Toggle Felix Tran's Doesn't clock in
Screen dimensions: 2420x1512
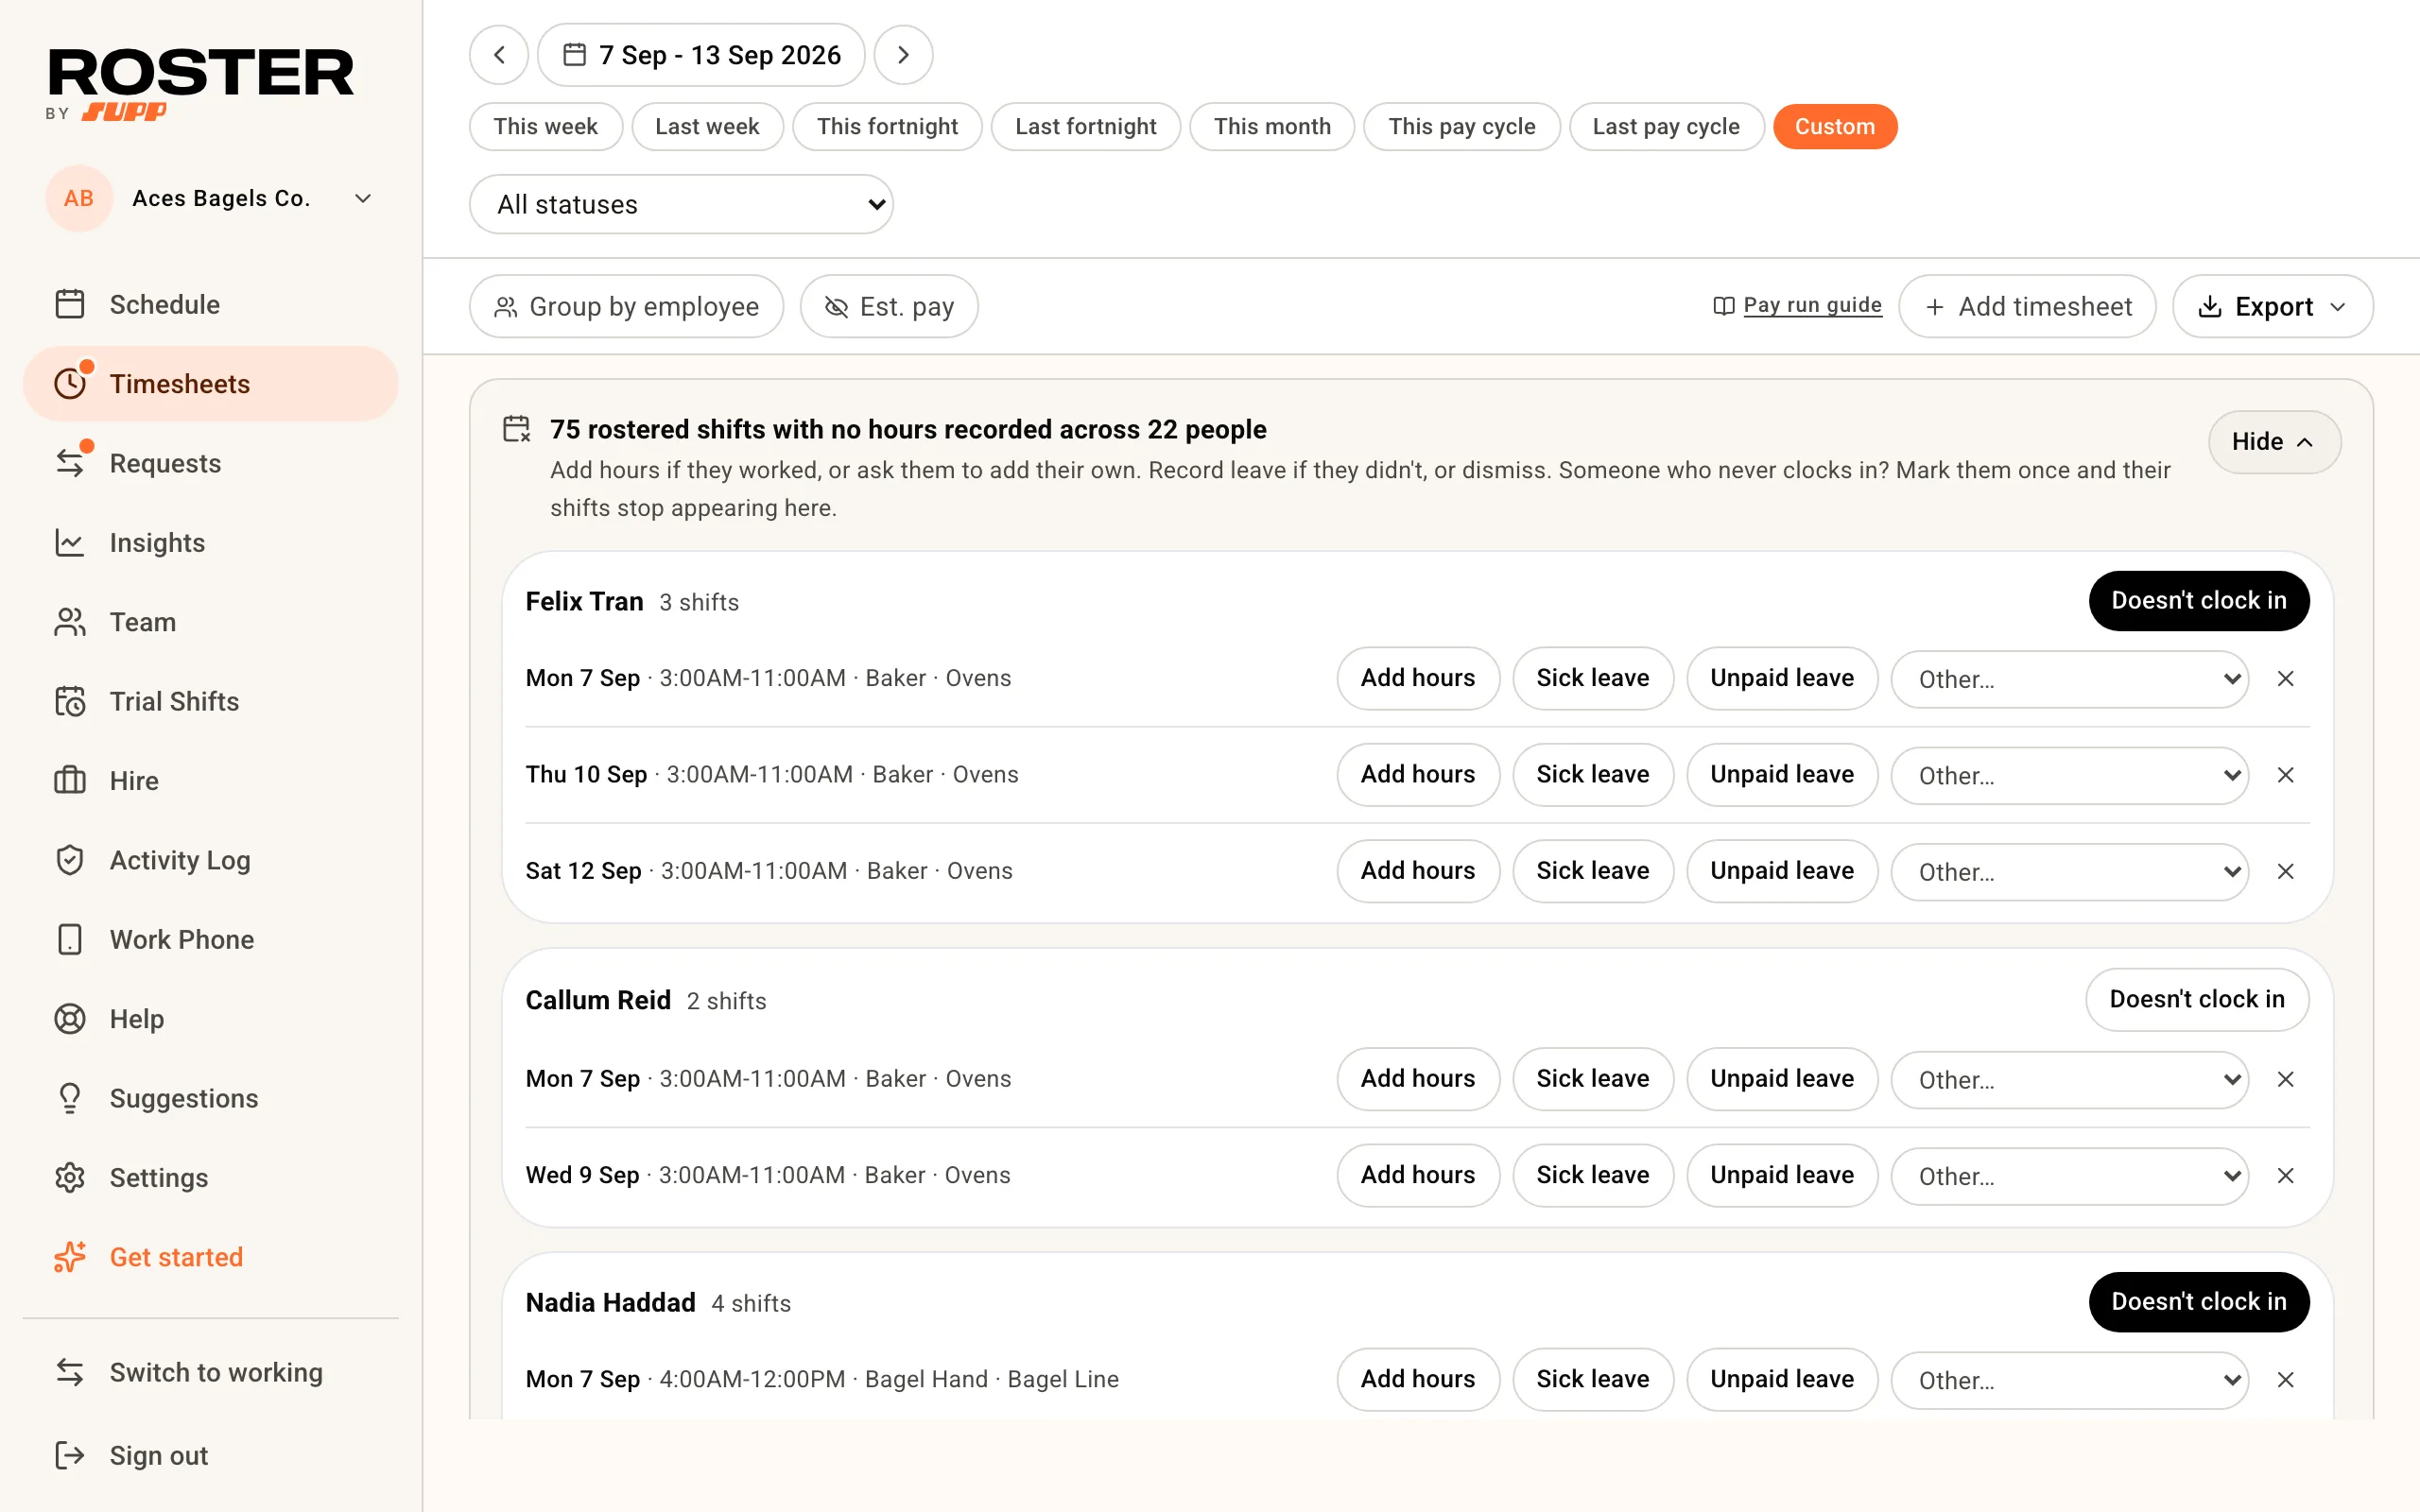point(2199,600)
